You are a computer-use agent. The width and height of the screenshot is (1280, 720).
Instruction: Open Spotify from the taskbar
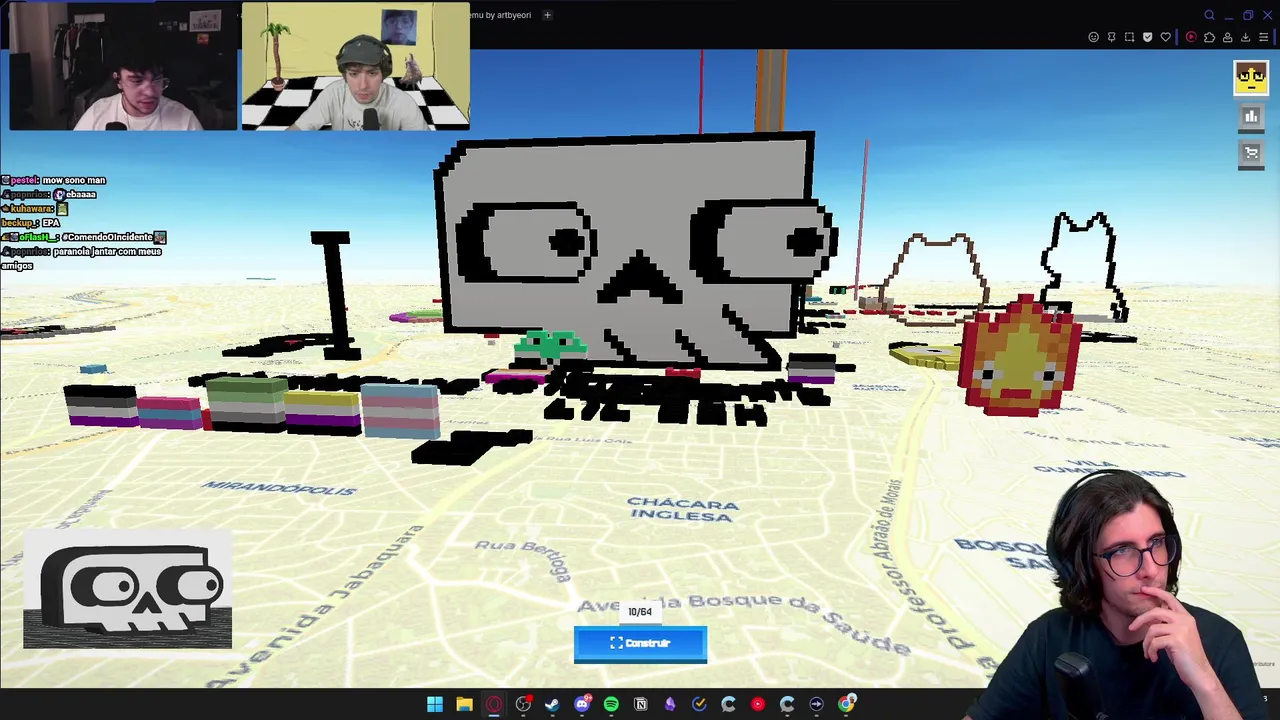point(611,704)
